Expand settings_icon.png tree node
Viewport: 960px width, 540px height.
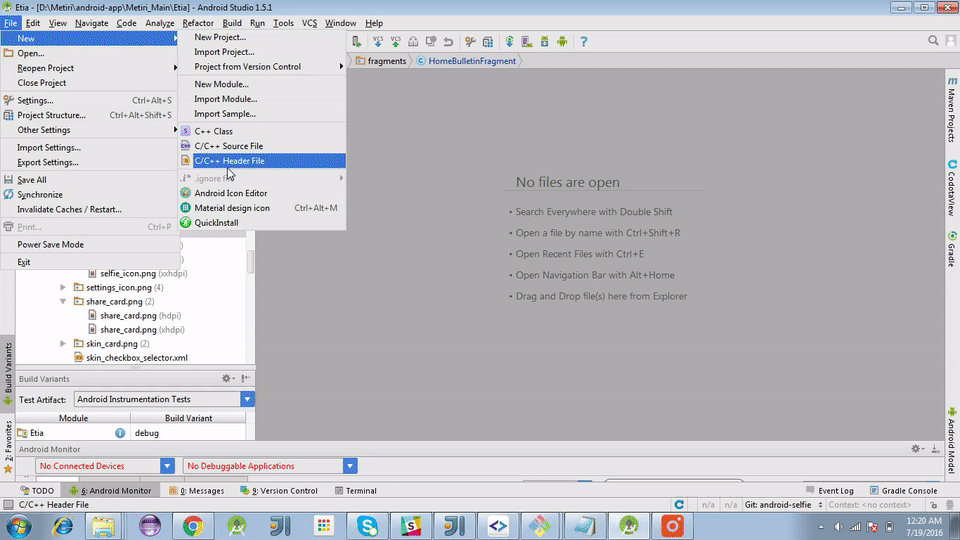(63, 287)
